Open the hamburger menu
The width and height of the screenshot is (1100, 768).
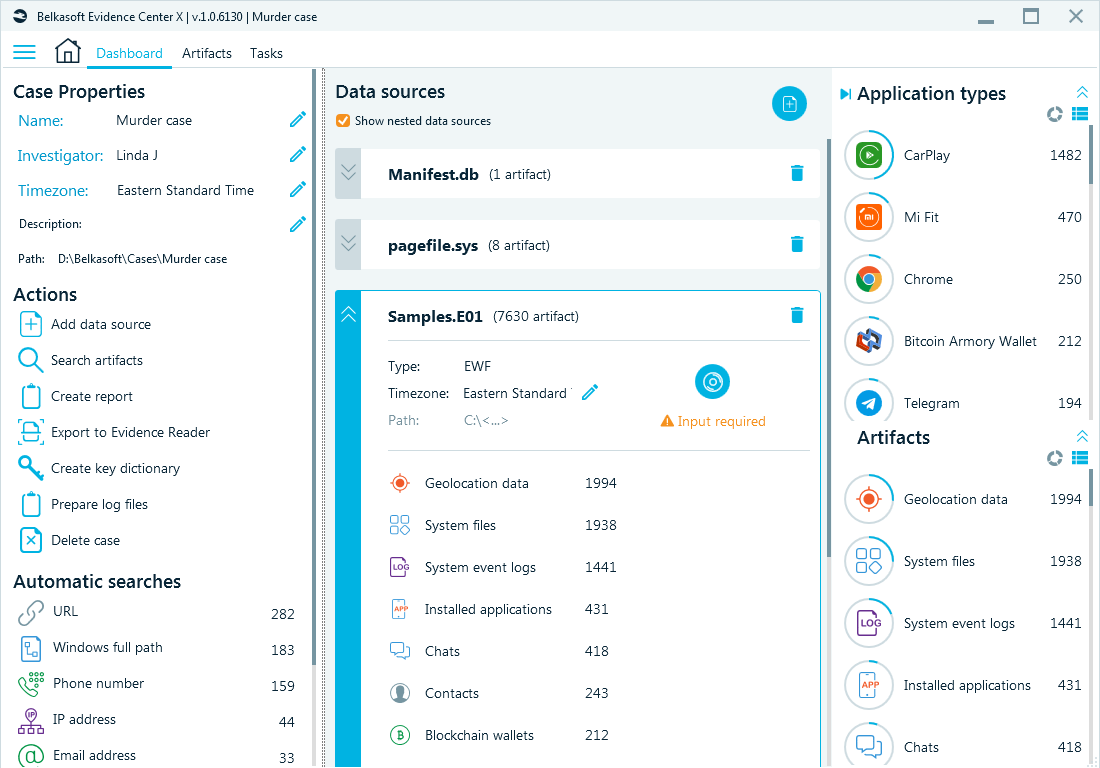click(25, 53)
